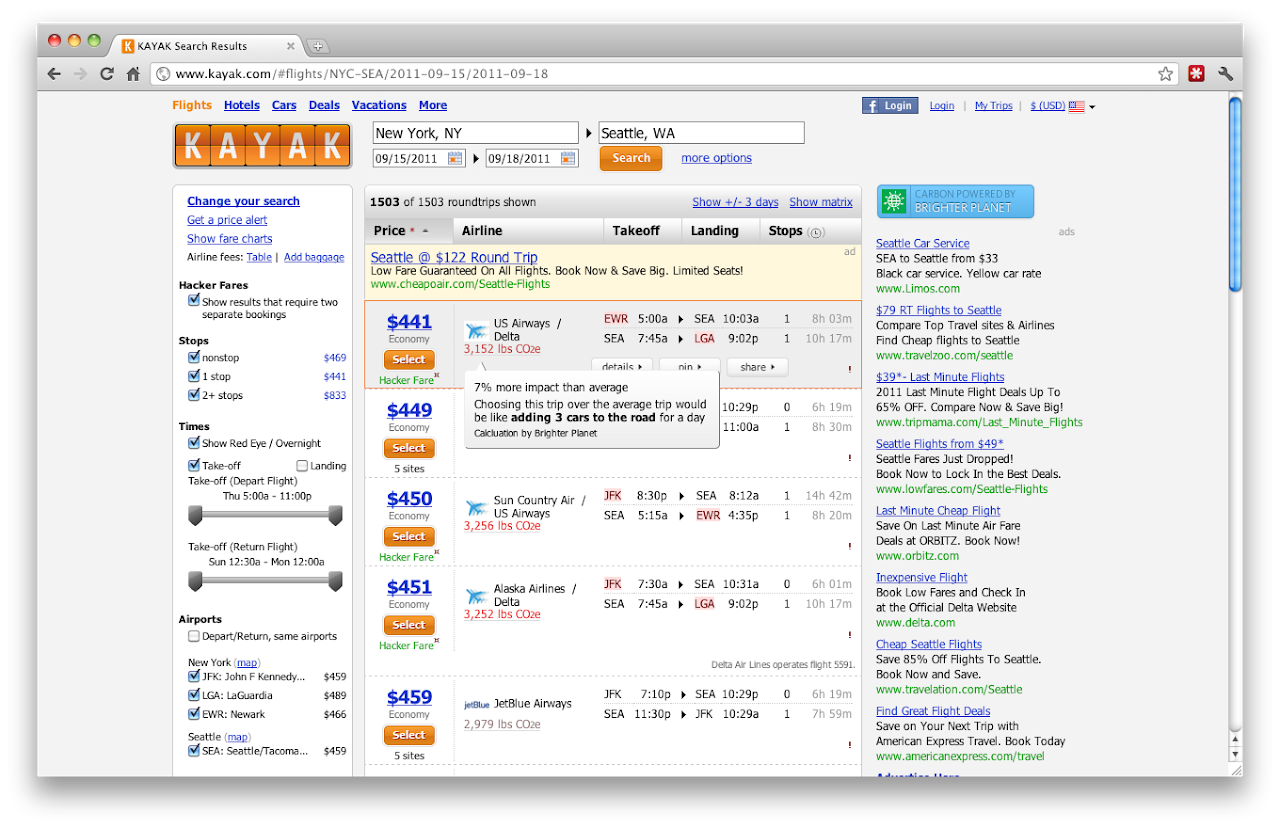1280x828 pixels.
Task: Click the KAYAK logo
Action: point(262,146)
